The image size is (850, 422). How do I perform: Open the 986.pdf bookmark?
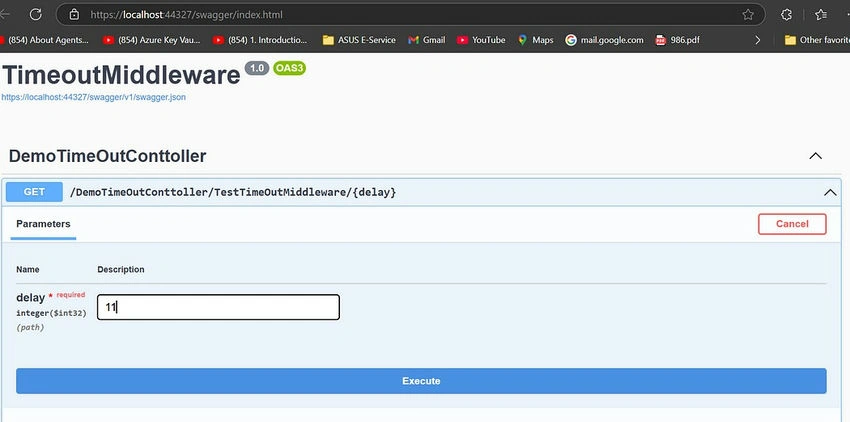pyautogui.click(x=678, y=40)
